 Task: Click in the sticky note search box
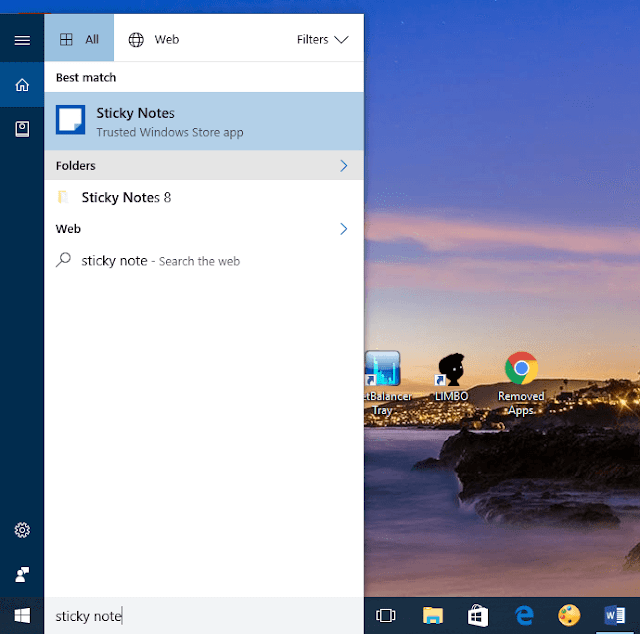coord(204,616)
